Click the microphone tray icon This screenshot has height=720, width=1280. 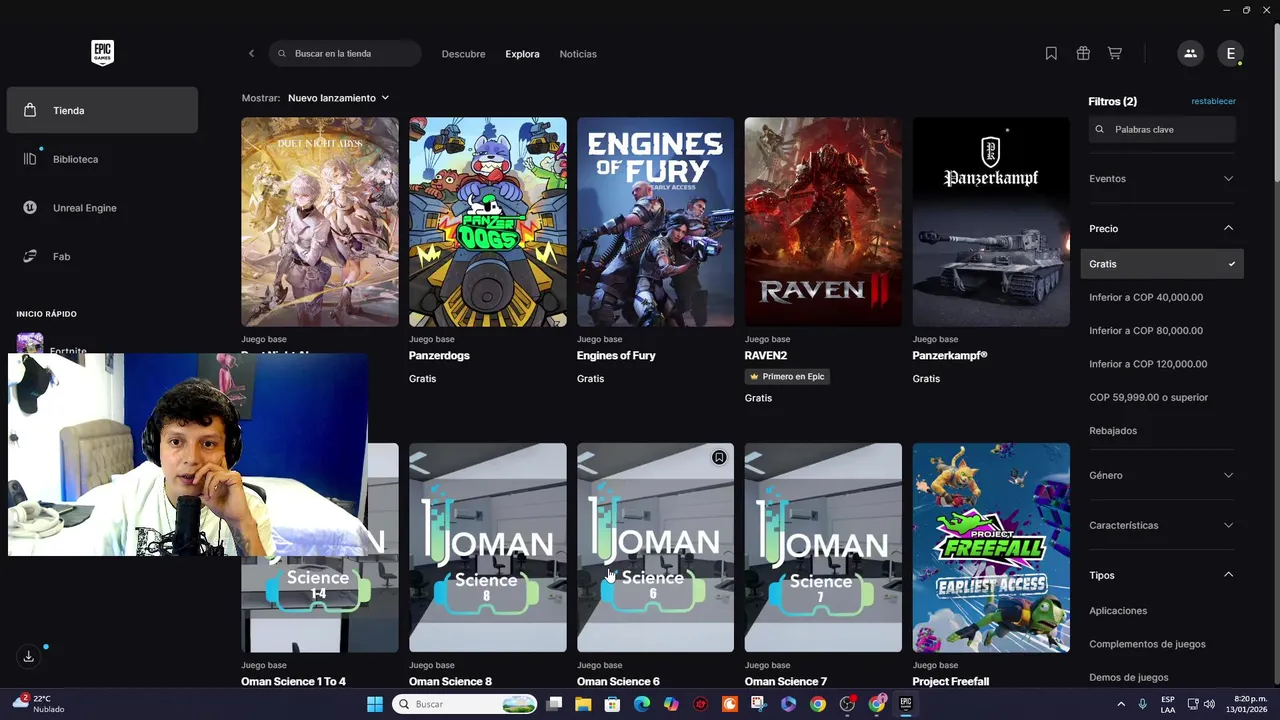click(1142, 704)
